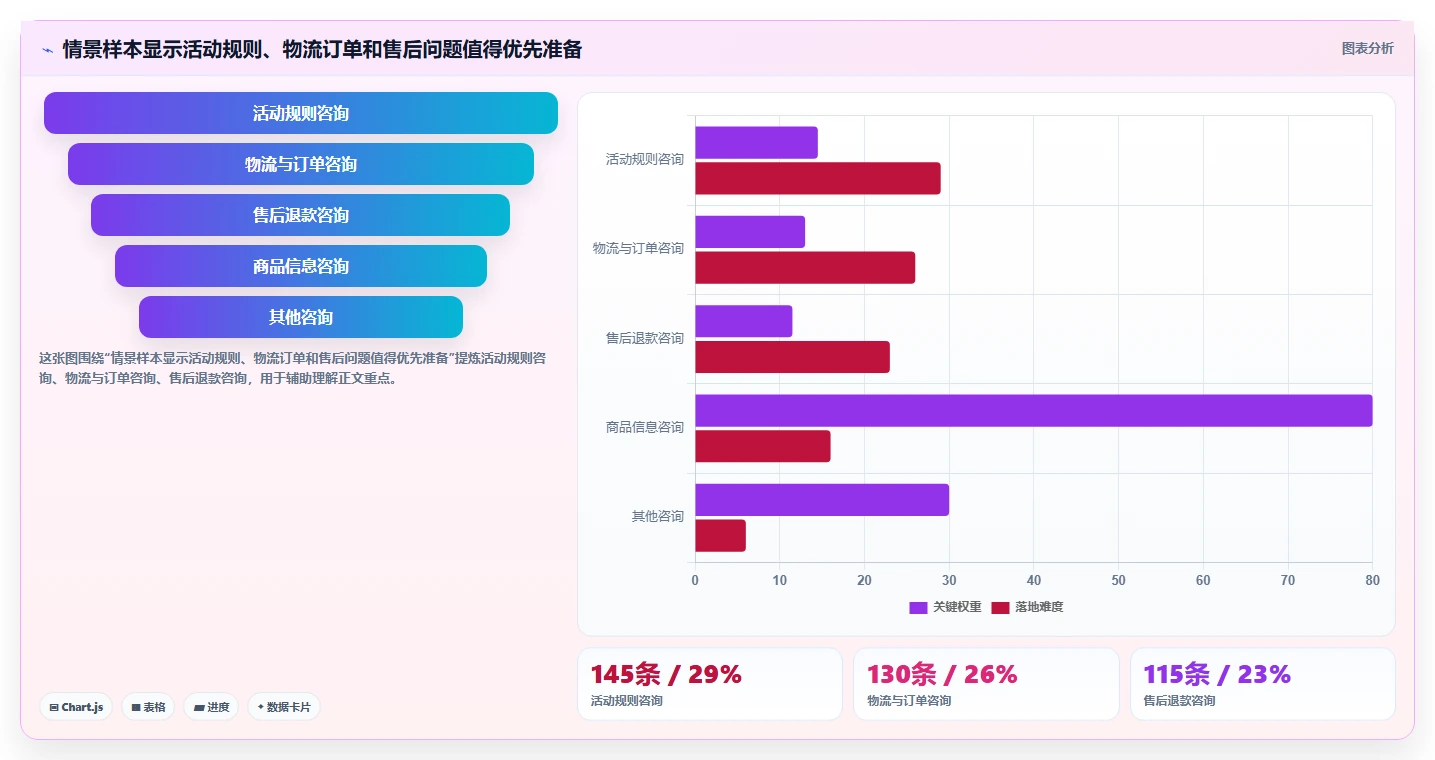Select the 物流与订单咨询 funnel stage

coord(301,164)
